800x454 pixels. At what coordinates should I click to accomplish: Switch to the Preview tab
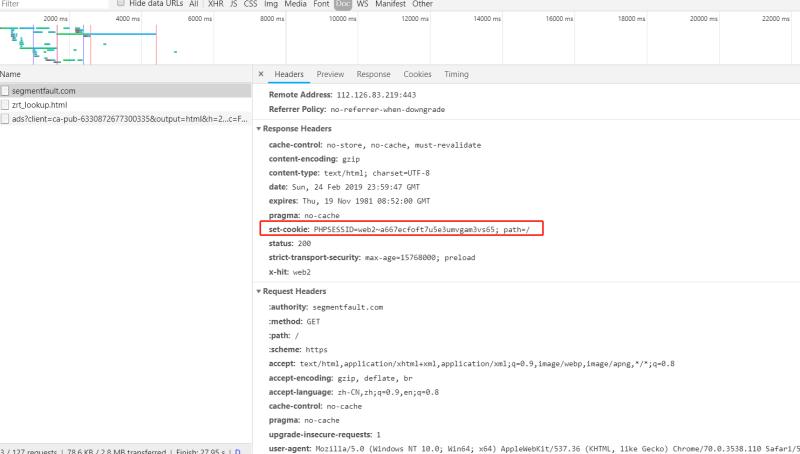tap(330, 74)
